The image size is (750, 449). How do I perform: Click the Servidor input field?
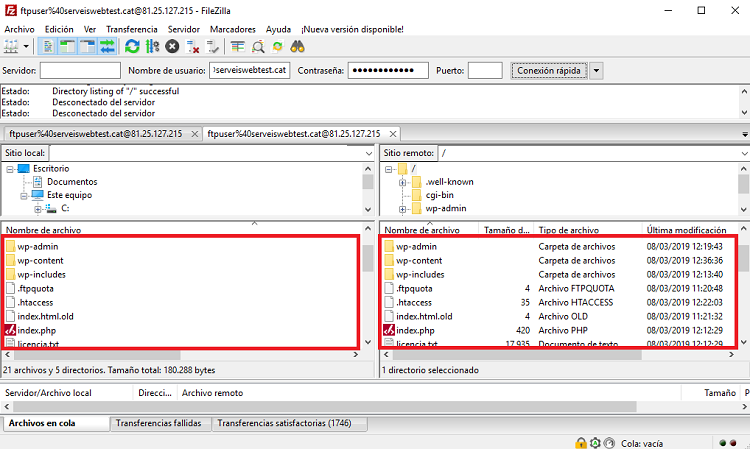click(x=80, y=70)
